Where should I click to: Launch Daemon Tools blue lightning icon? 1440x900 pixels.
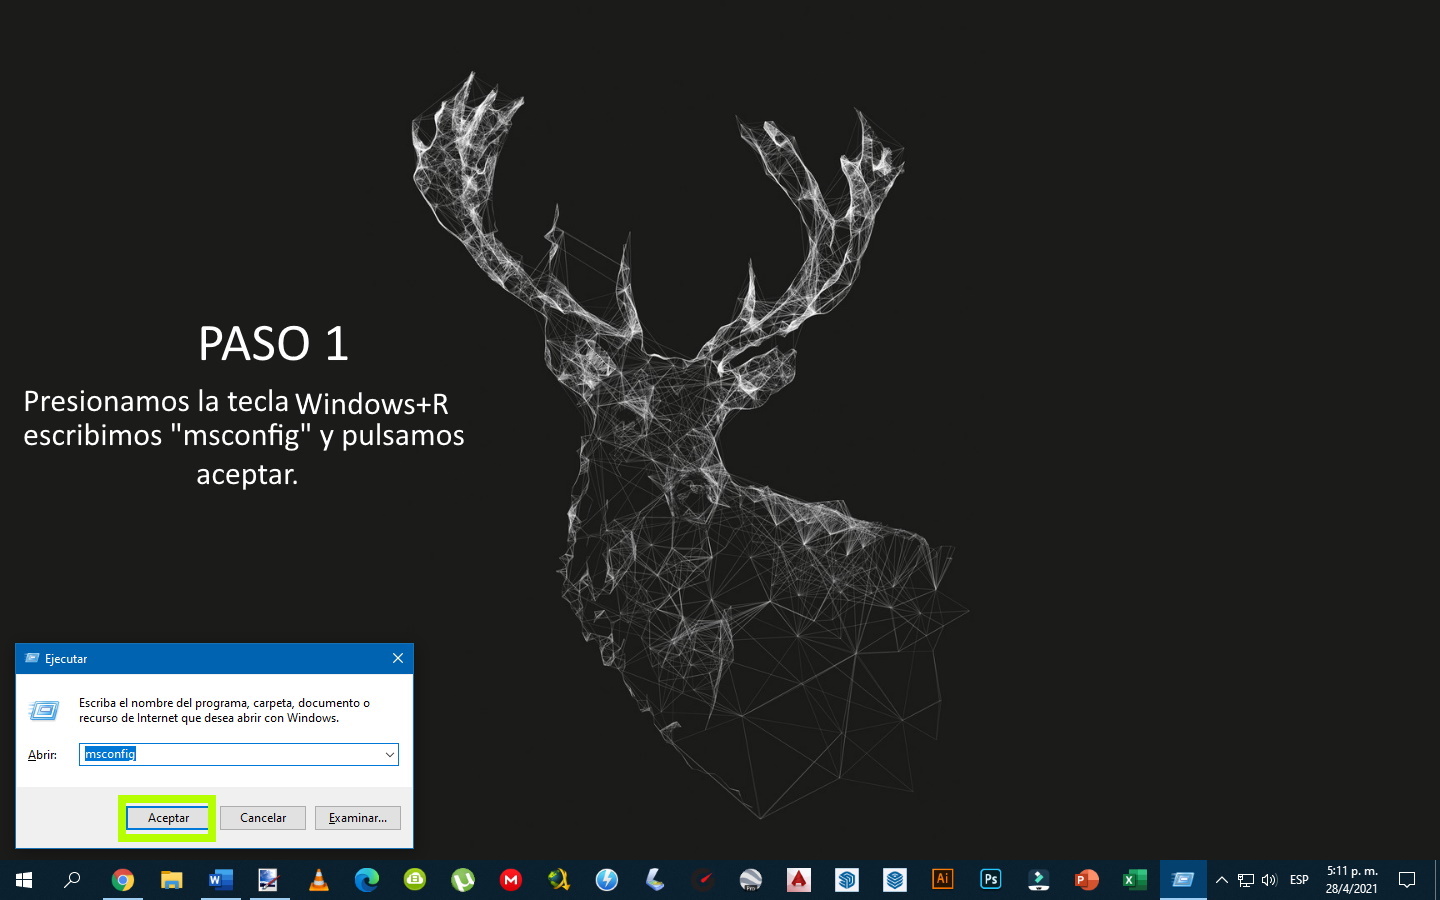click(x=607, y=880)
